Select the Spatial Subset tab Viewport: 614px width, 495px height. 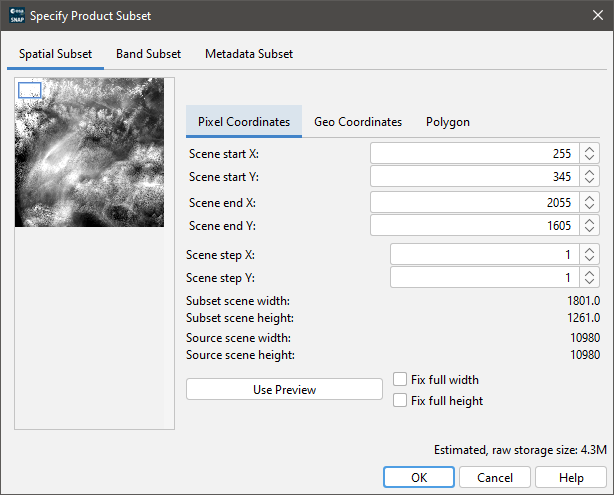[x=55, y=53]
